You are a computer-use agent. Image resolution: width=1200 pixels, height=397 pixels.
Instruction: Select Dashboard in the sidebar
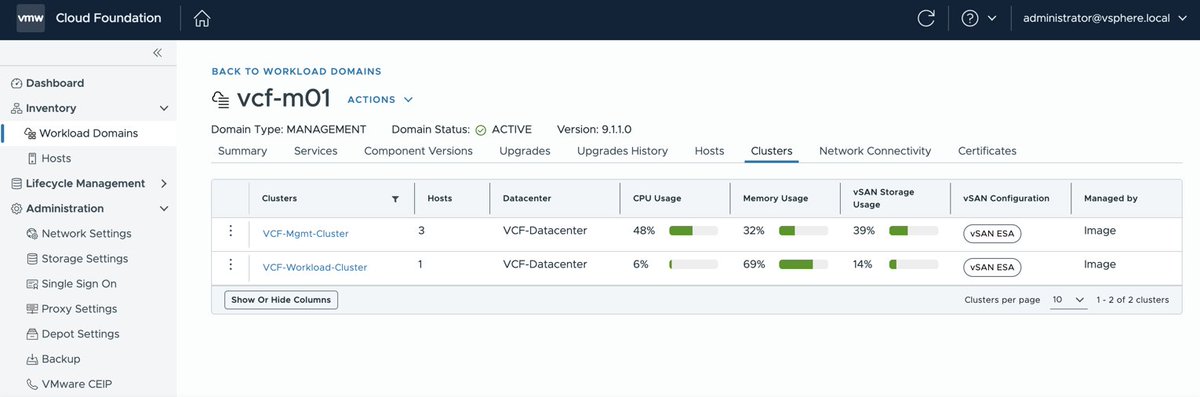55,83
